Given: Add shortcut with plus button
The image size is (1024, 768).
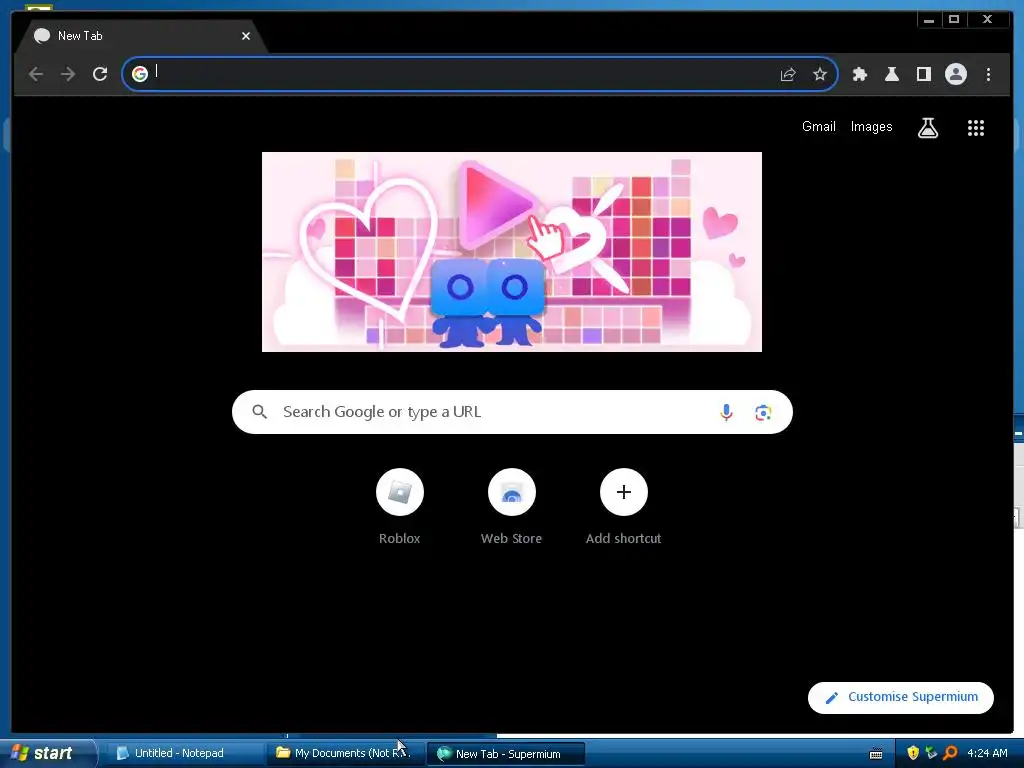Looking at the screenshot, I should (x=624, y=492).
